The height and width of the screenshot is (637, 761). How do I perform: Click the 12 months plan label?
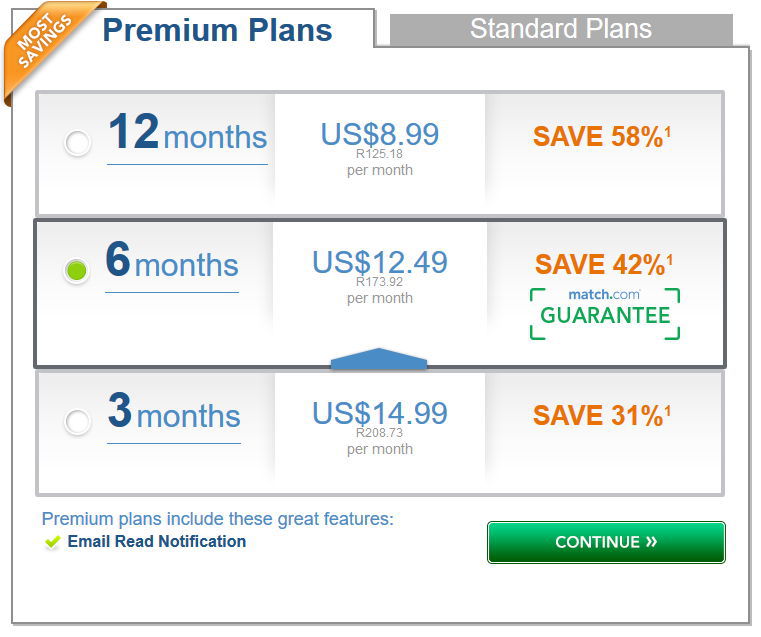187,132
